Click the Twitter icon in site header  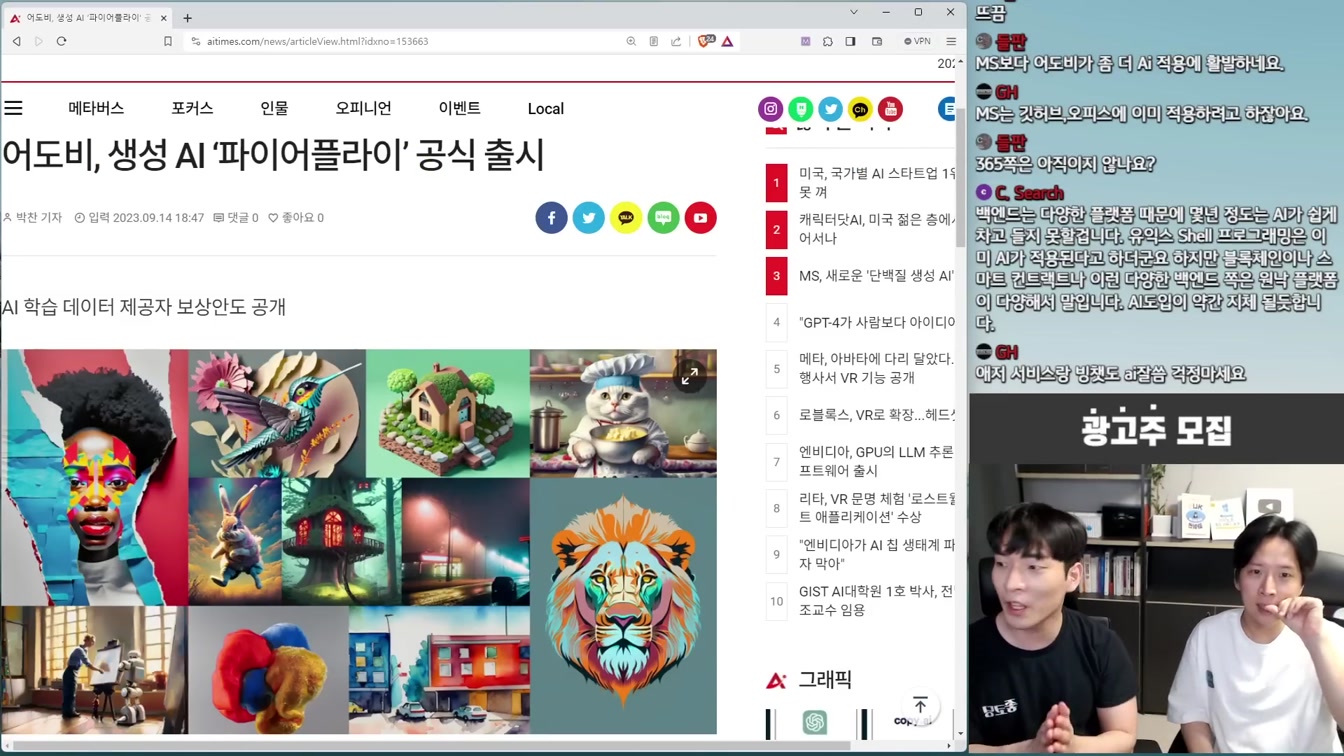(x=830, y=108)
